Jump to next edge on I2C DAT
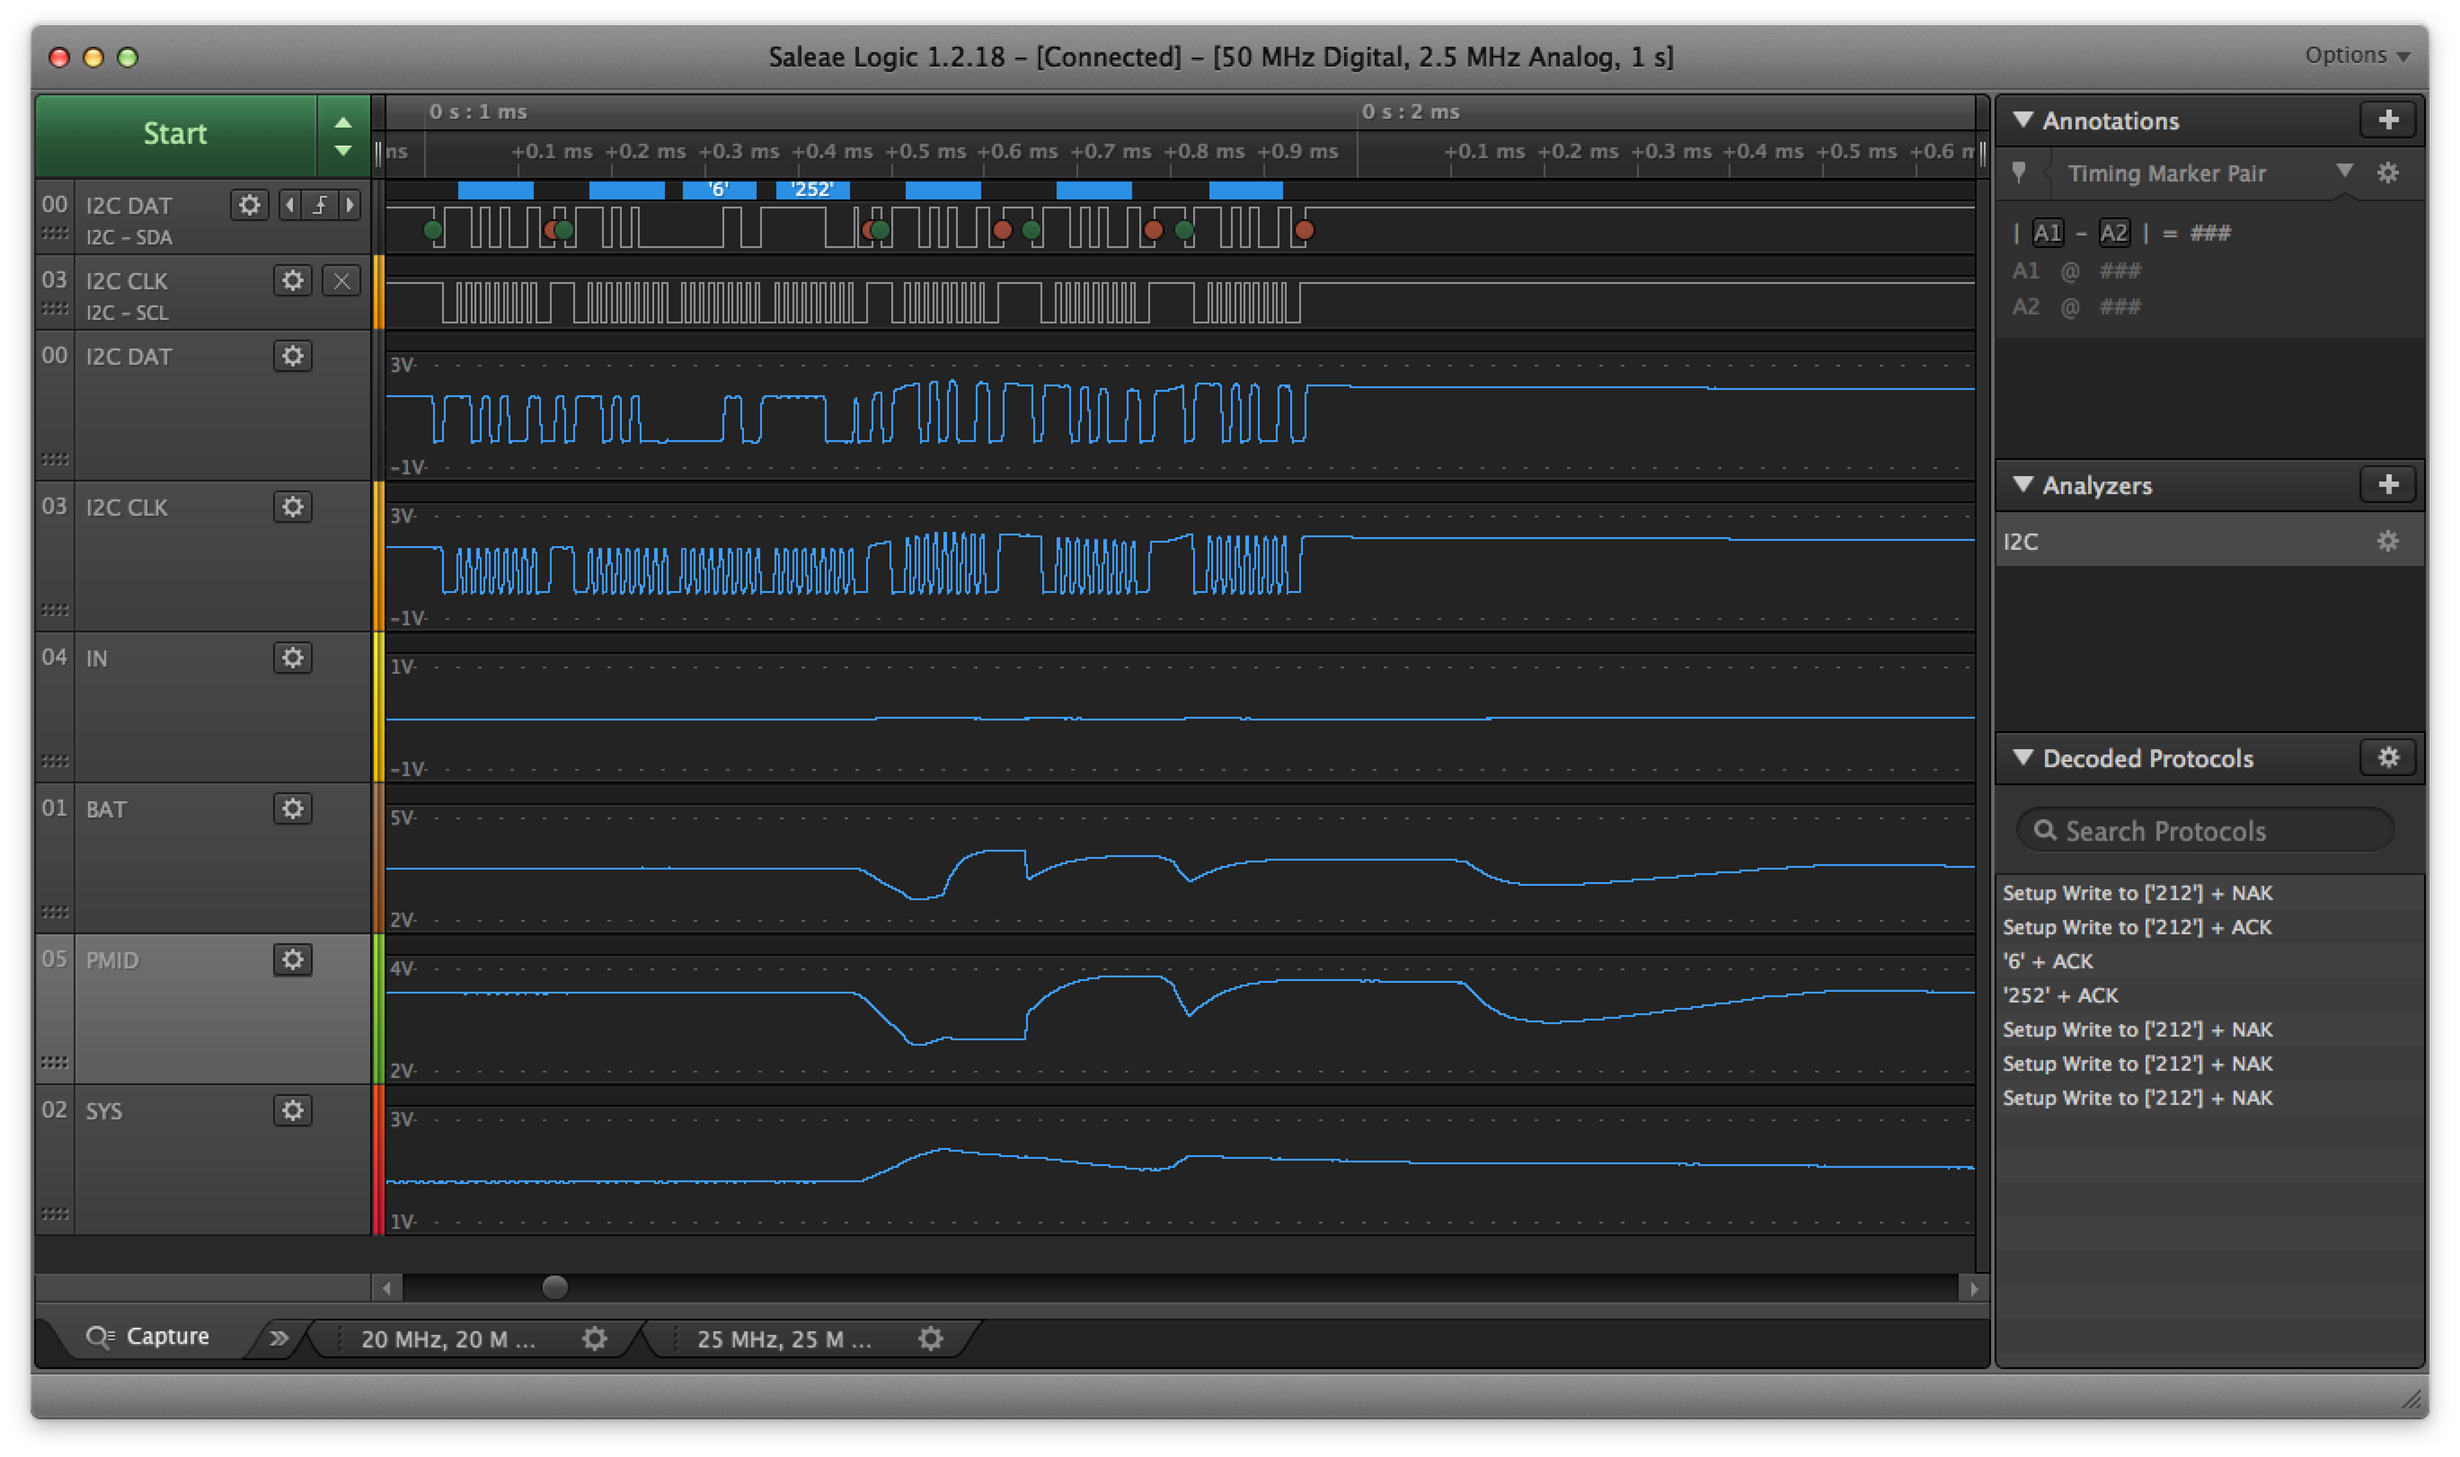The width and height of the screenshot is (2460, 1457). tap(350, 205)
